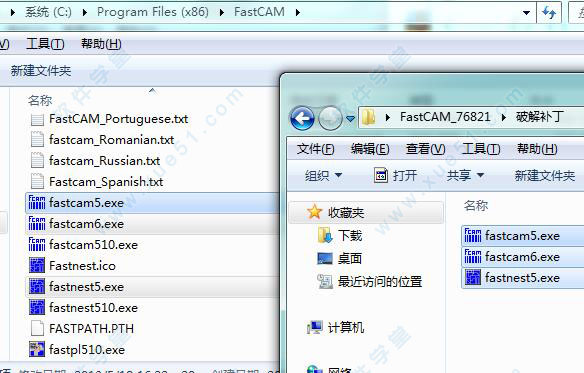This screenshot has width=584, height=373.
Task: Click Program Files (x86) breadcrumb
Action: pos(153,12)
